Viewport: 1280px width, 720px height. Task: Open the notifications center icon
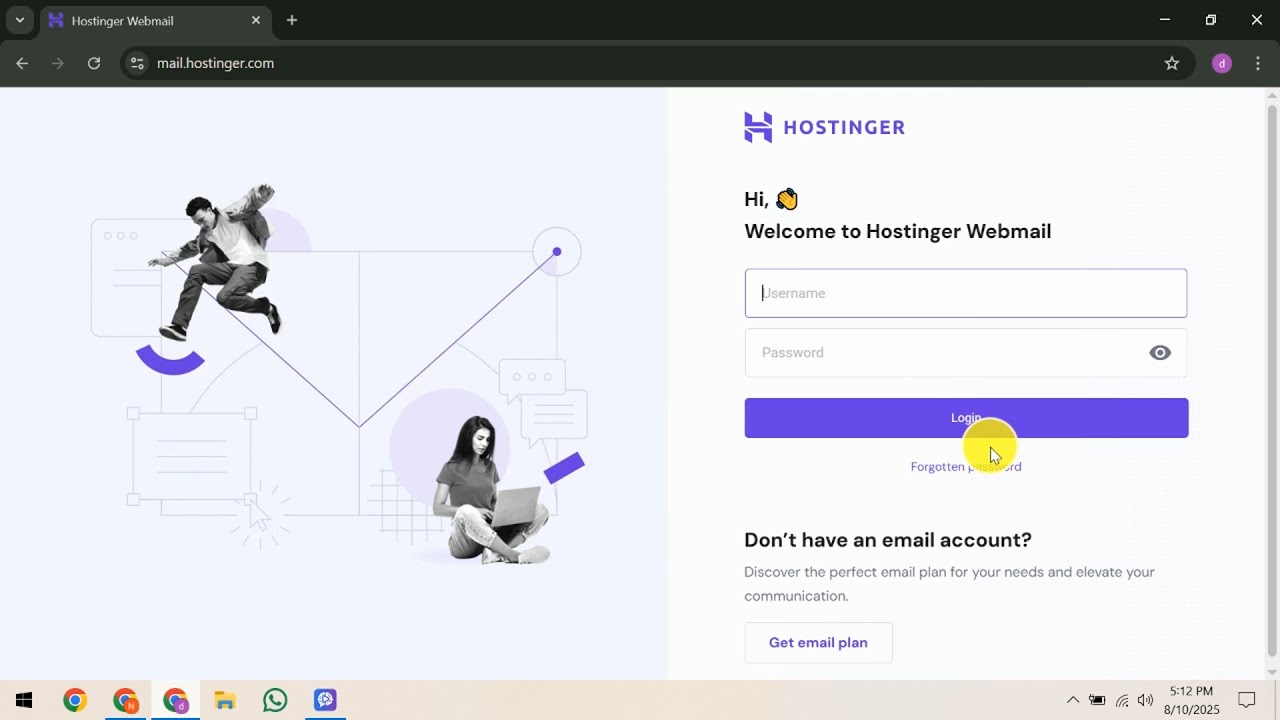(x=1247, y=700)
